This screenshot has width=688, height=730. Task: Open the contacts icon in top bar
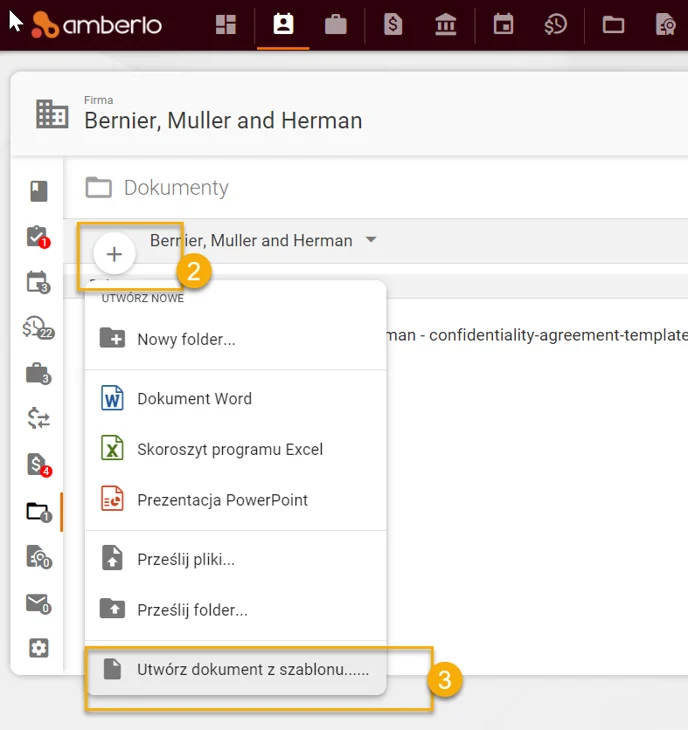[x=283, y=24]
